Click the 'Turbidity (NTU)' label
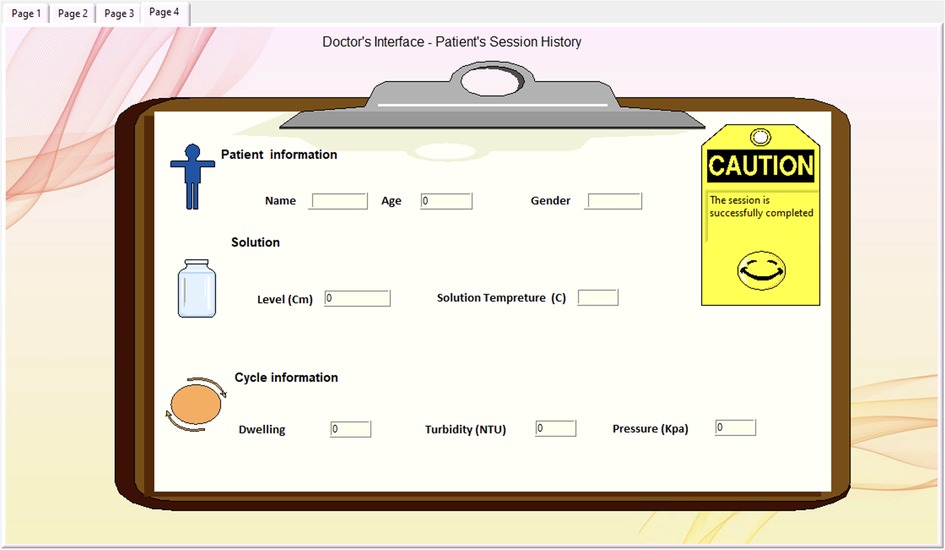This screenshot has height=550, width=945. (x=465, y=430)
